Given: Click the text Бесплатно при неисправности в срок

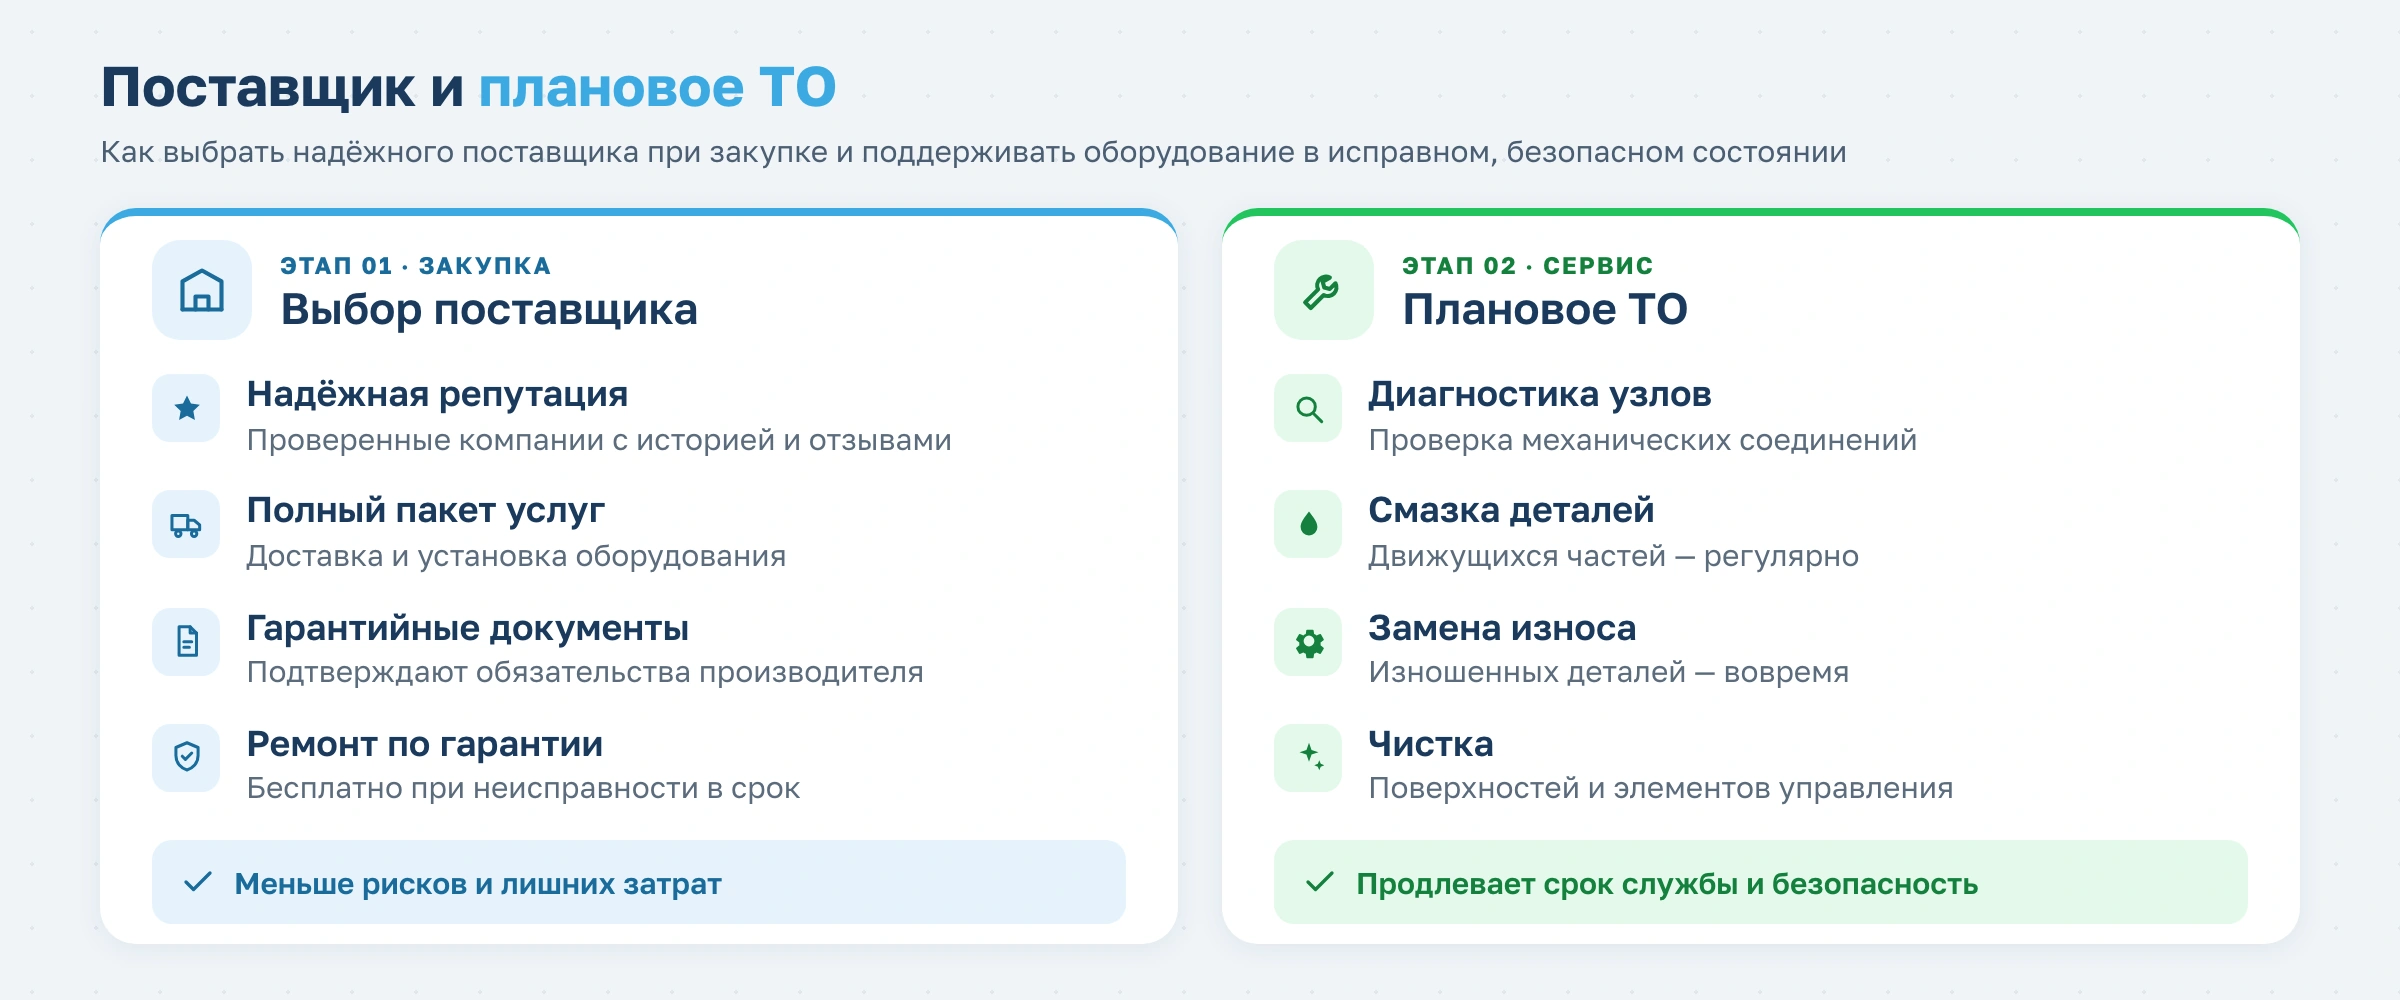Looking at the screenshot, I should [x=523, y=788].
